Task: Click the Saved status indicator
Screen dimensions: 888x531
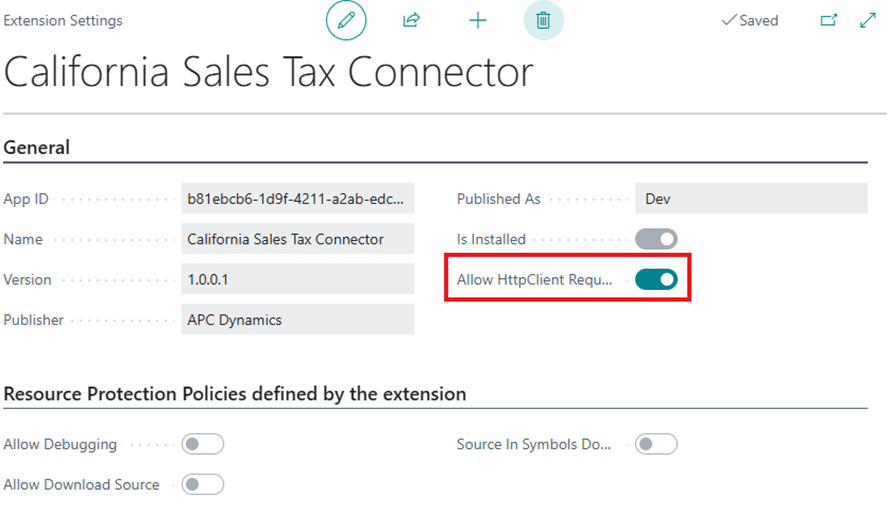Action: click(x=750, y=20)
